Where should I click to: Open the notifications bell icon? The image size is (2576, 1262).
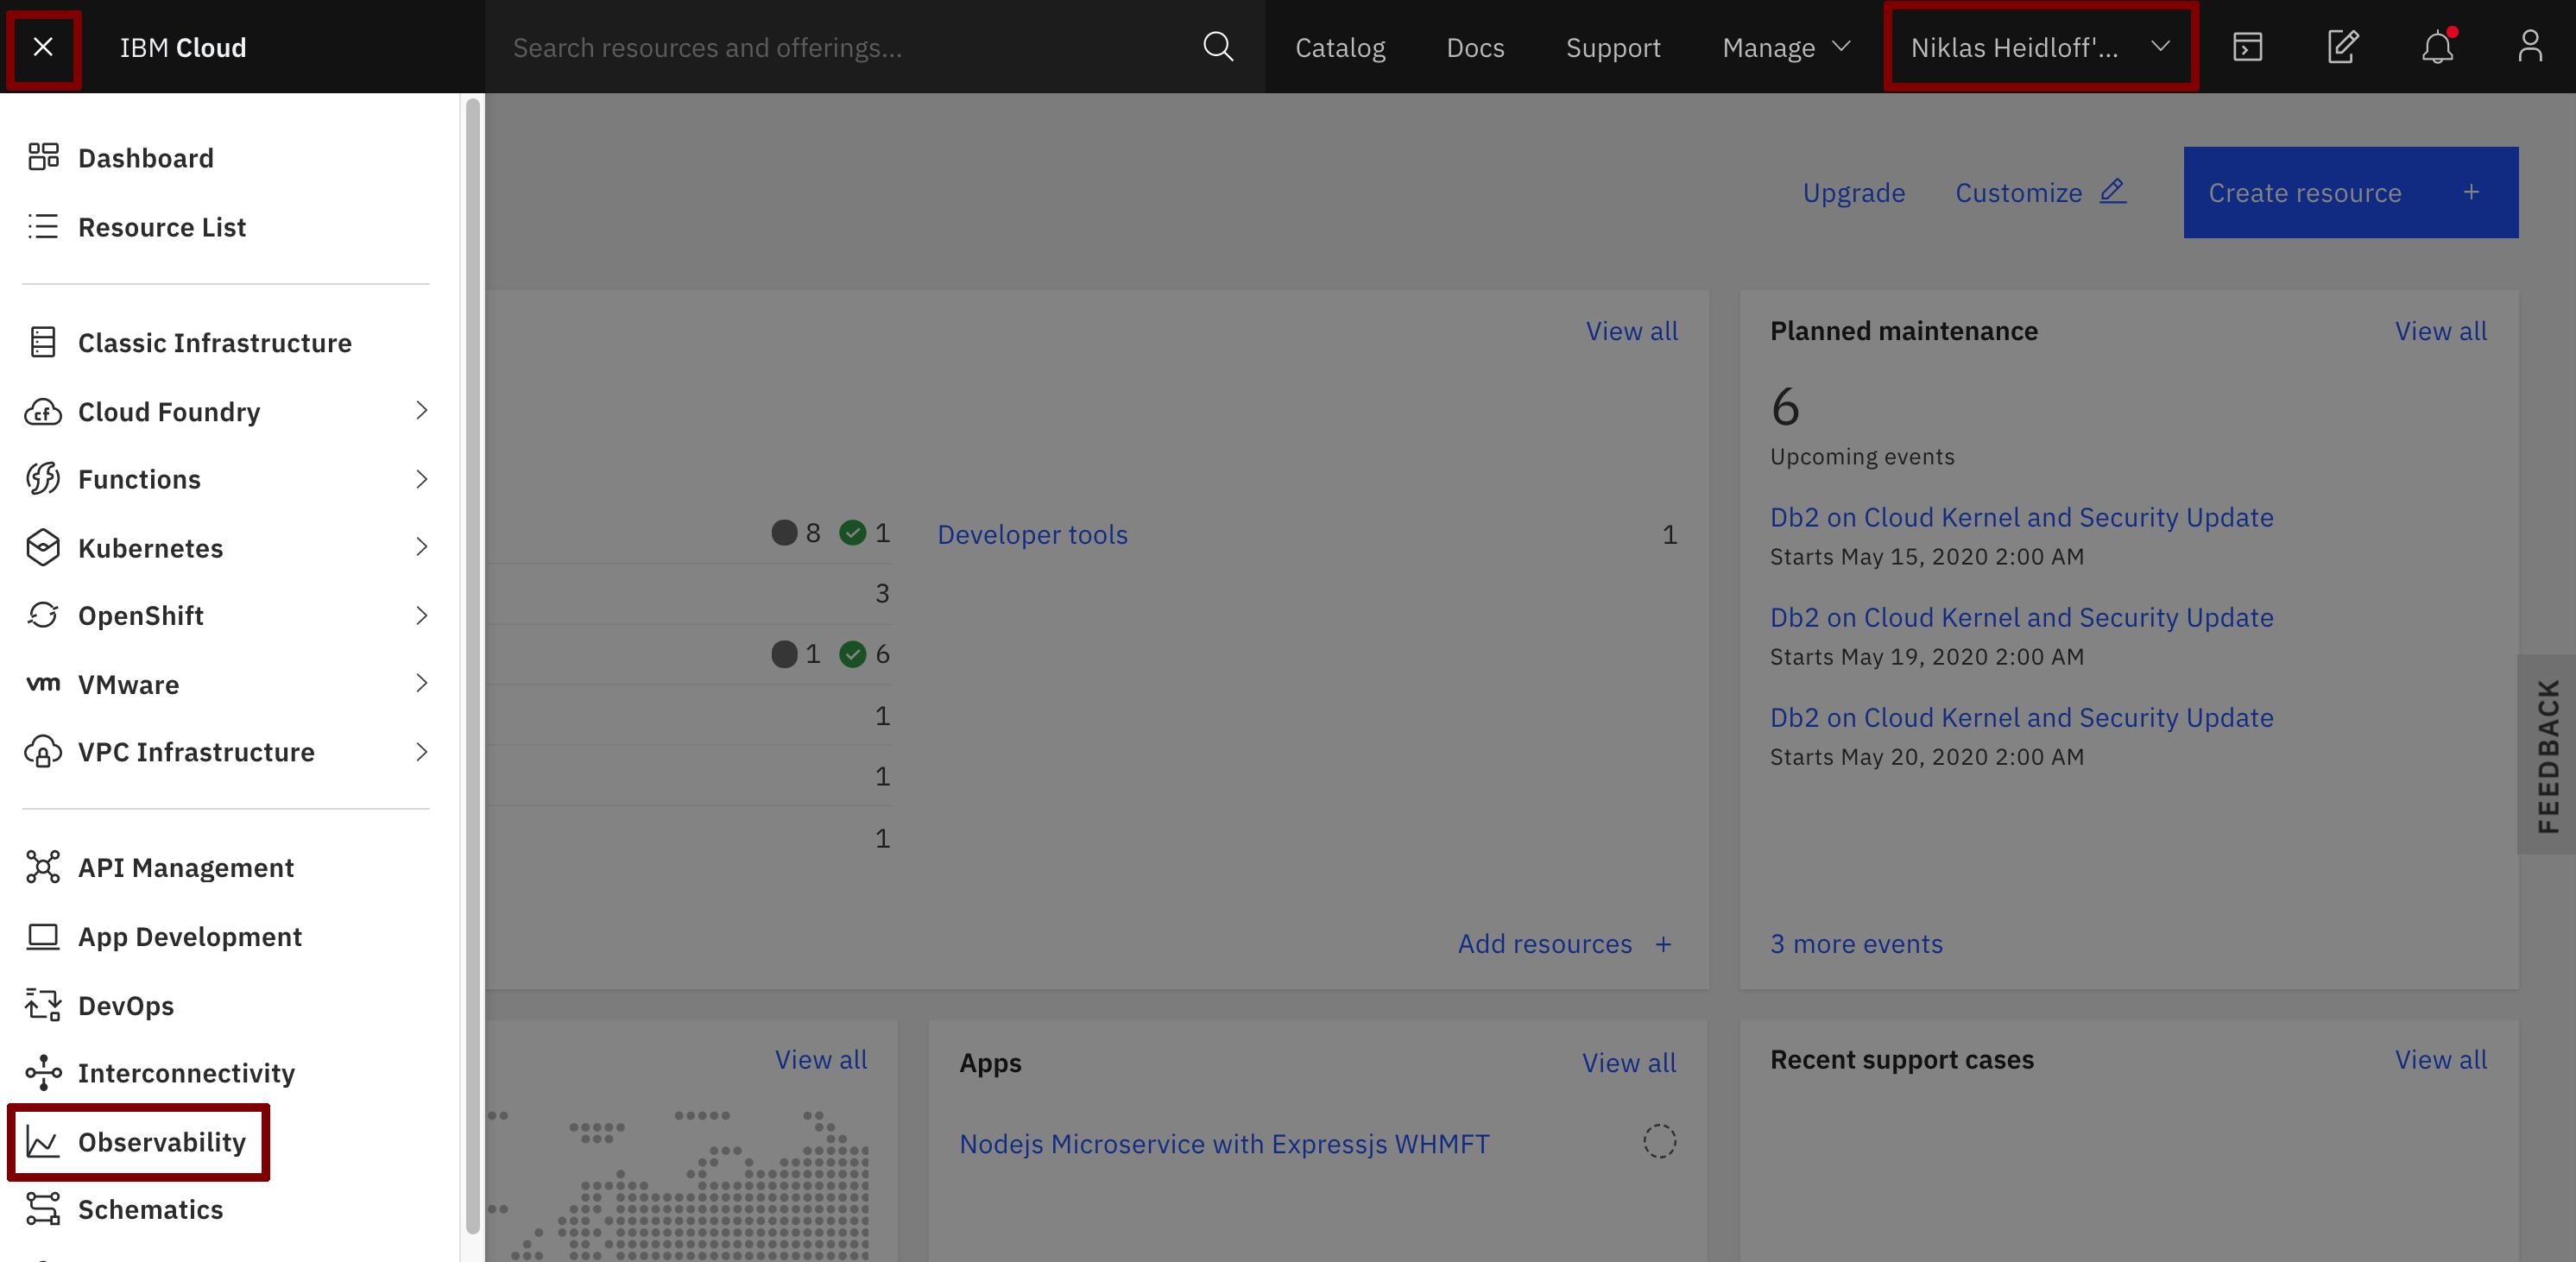2437,47
